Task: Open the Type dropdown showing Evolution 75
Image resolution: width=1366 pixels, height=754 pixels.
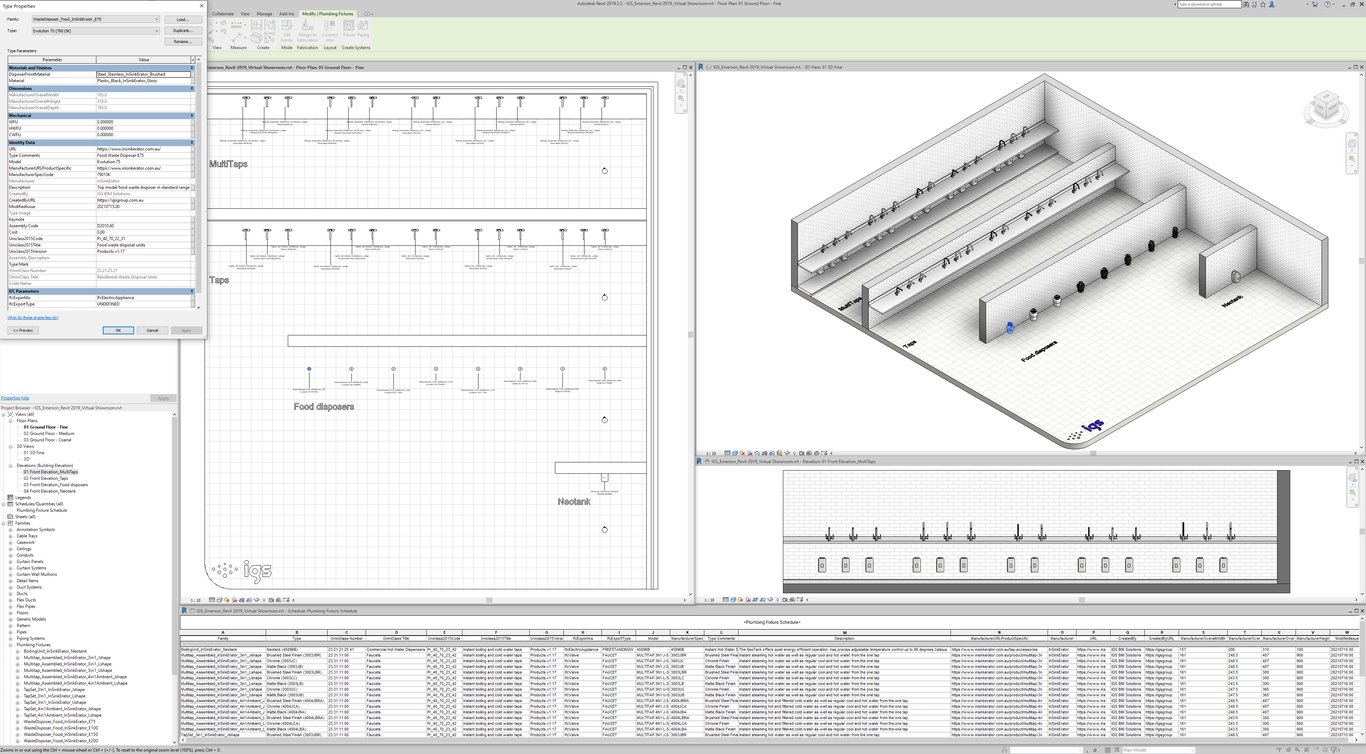Action: click(x=156, y=30)
